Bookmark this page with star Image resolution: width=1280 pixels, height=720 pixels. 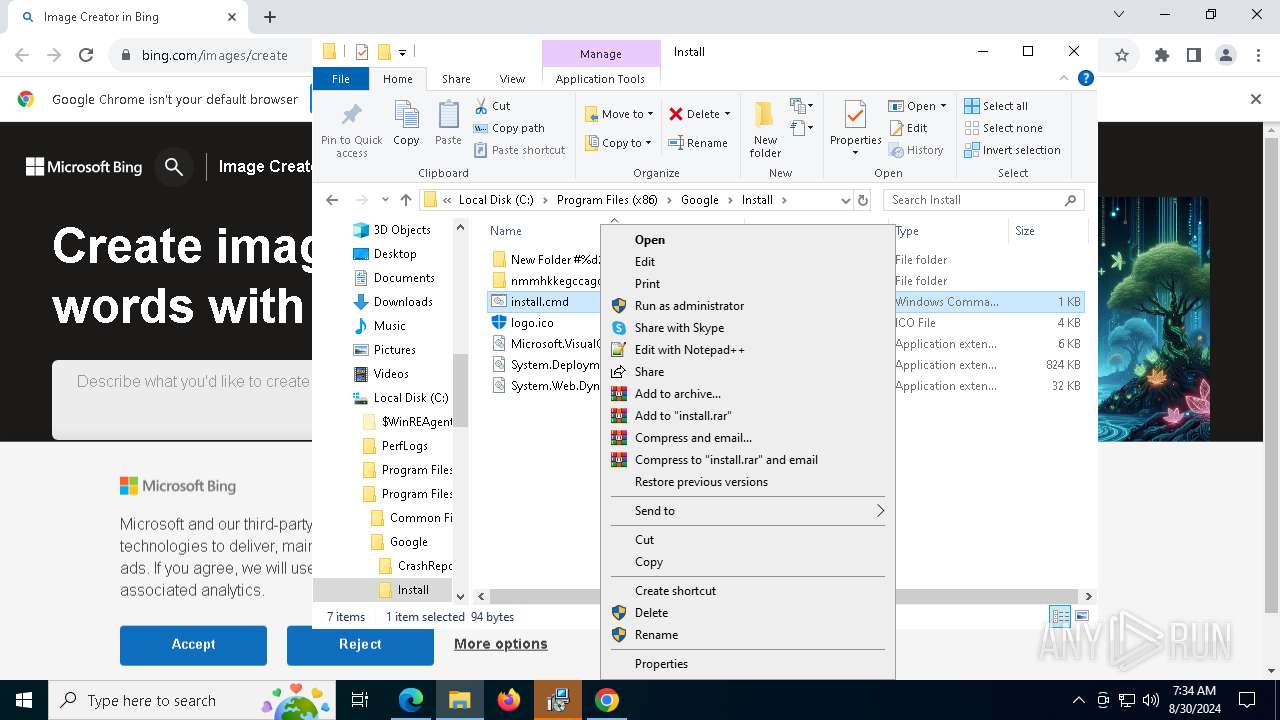pos(1122,56)
